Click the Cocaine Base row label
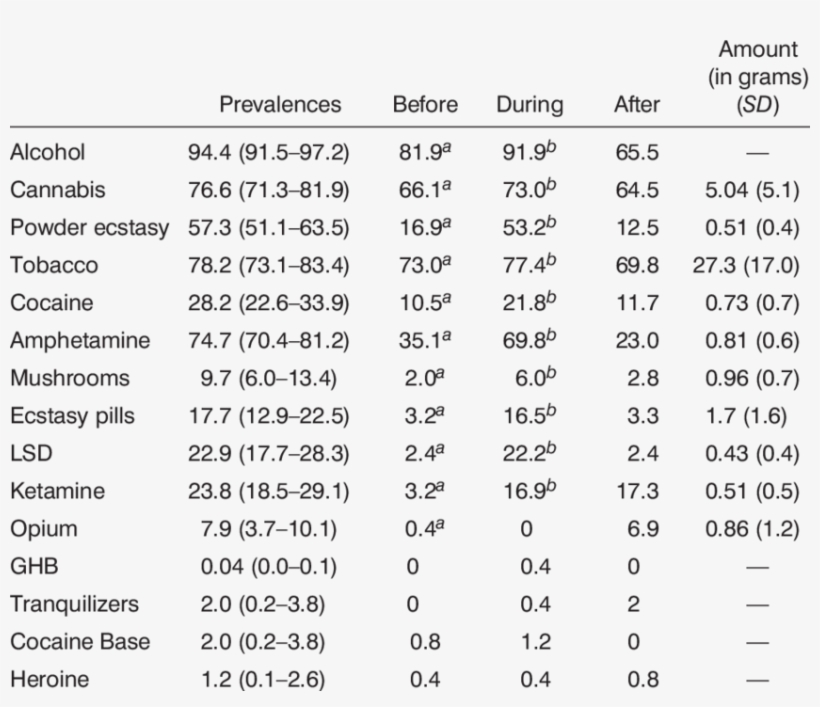The width and height of the screenshot is (820, 707). point(80,642)
